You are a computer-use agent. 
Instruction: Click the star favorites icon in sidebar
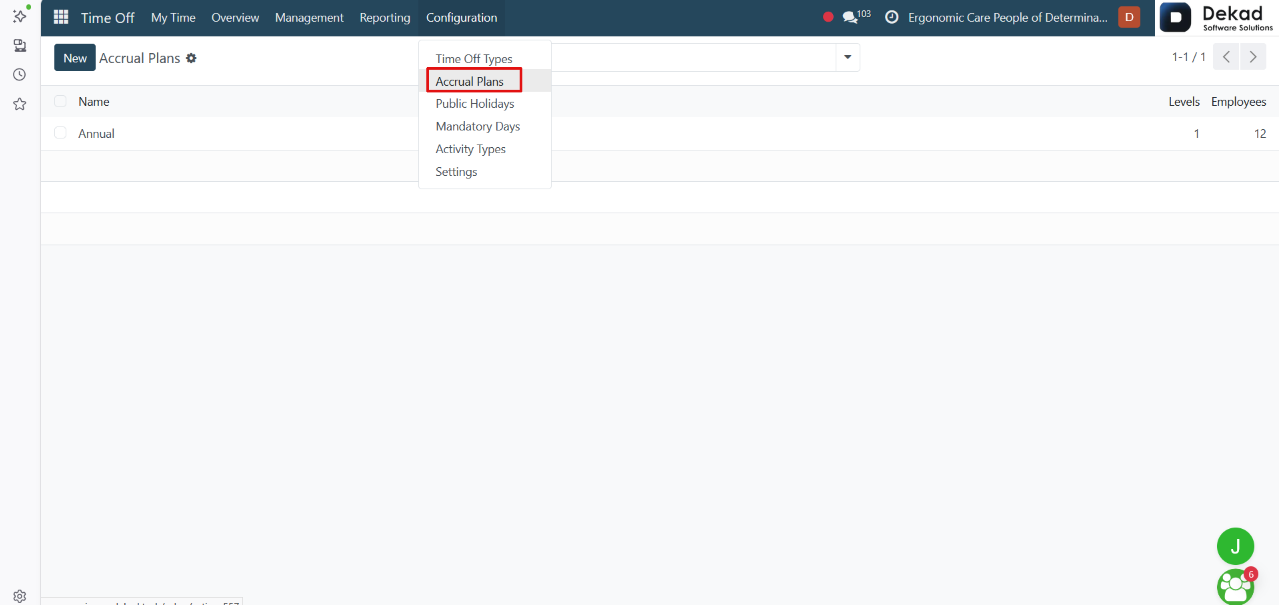(19, 104)
